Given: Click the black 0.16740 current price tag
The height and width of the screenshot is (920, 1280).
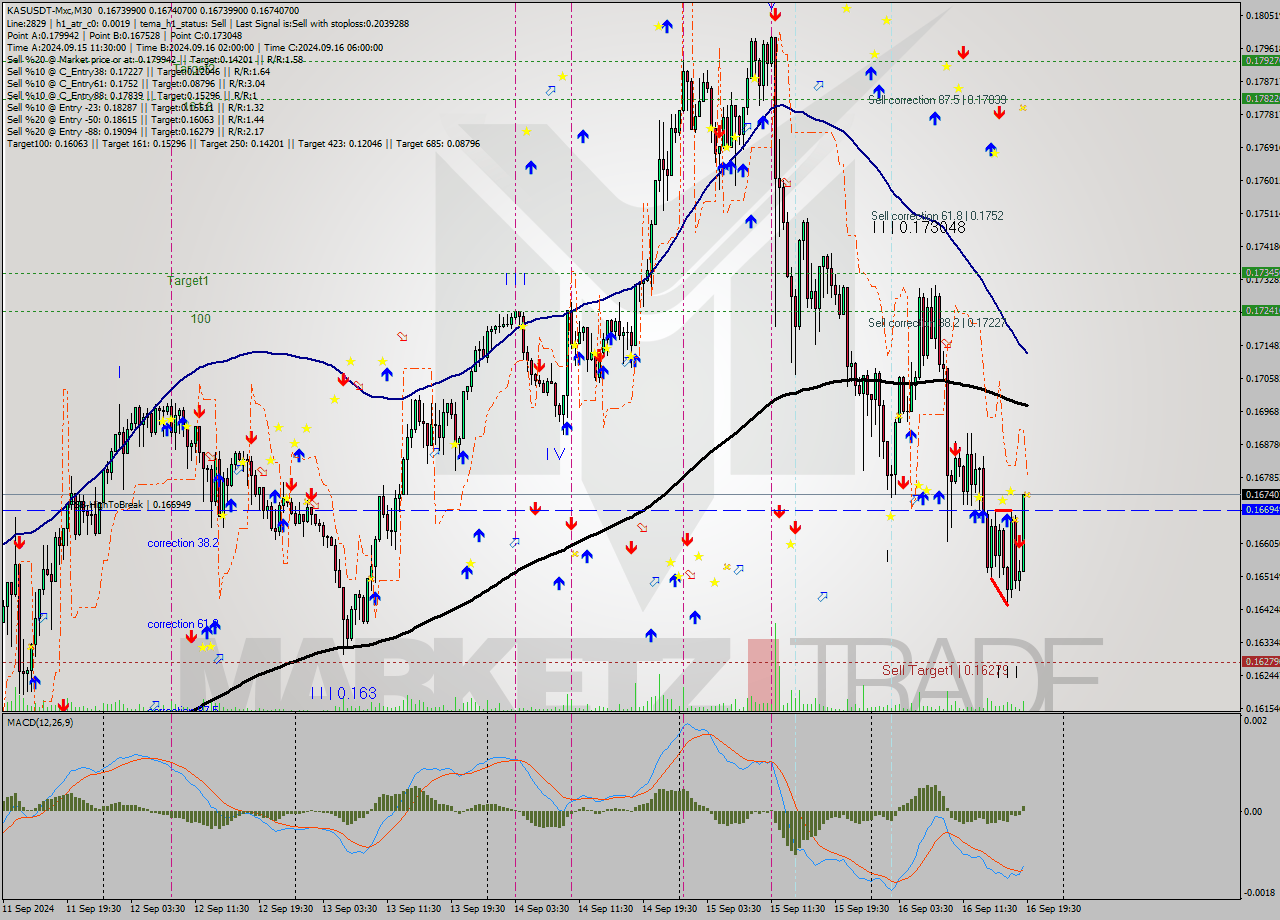Looking at the screenshot, I should click(1260, 494).
